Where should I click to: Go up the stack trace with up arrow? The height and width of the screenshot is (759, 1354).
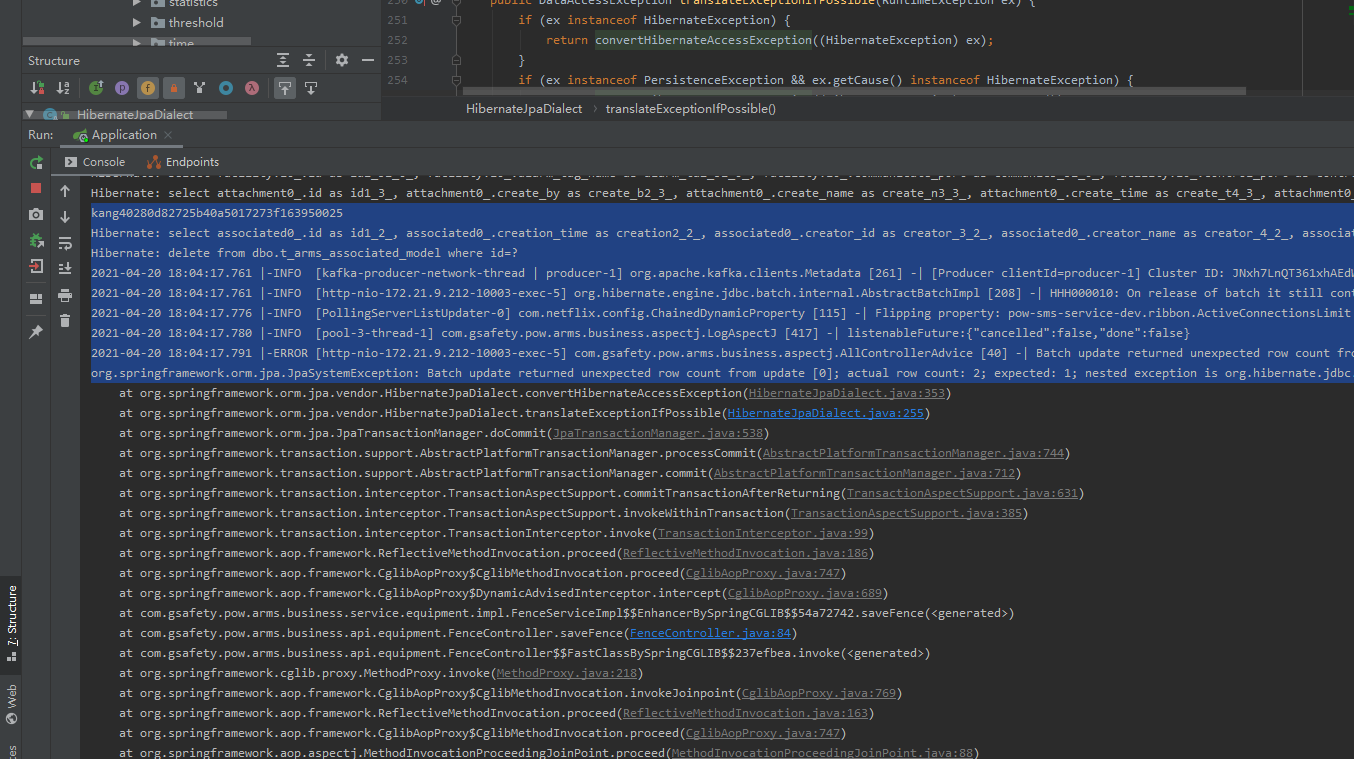tap(65, 191)
